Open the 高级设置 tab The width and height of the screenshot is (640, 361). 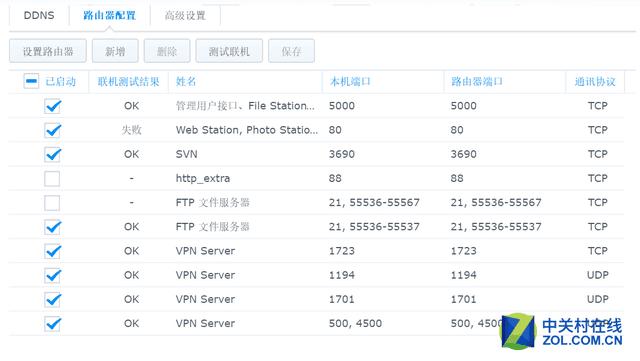tap(185, 16)
